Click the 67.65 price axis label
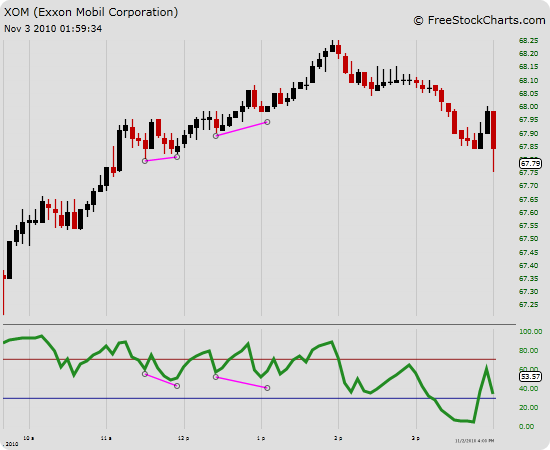This screenshot has height=450, width=550. pos(528,200)
